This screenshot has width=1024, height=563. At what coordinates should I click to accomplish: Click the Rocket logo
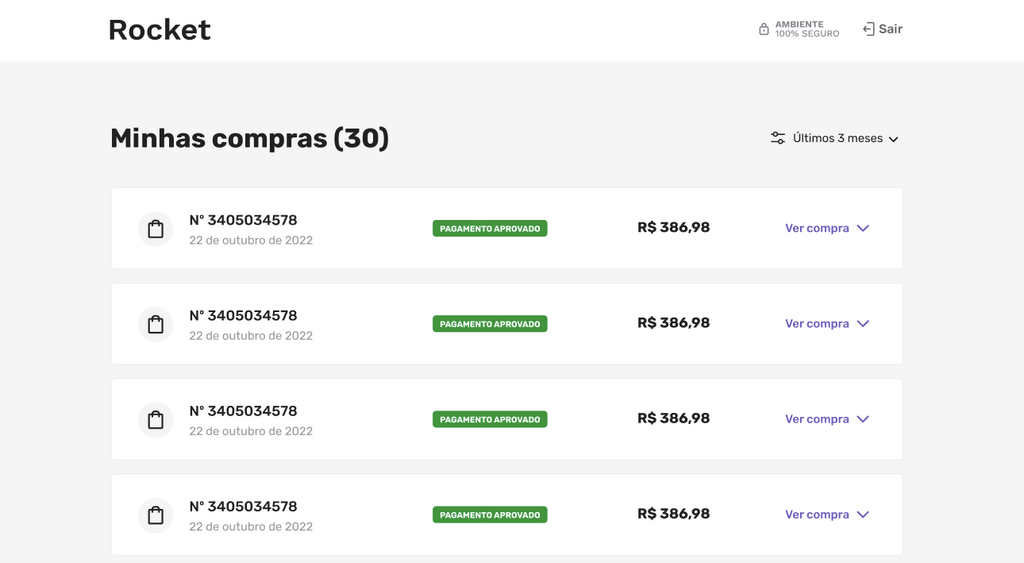(159, 30)
